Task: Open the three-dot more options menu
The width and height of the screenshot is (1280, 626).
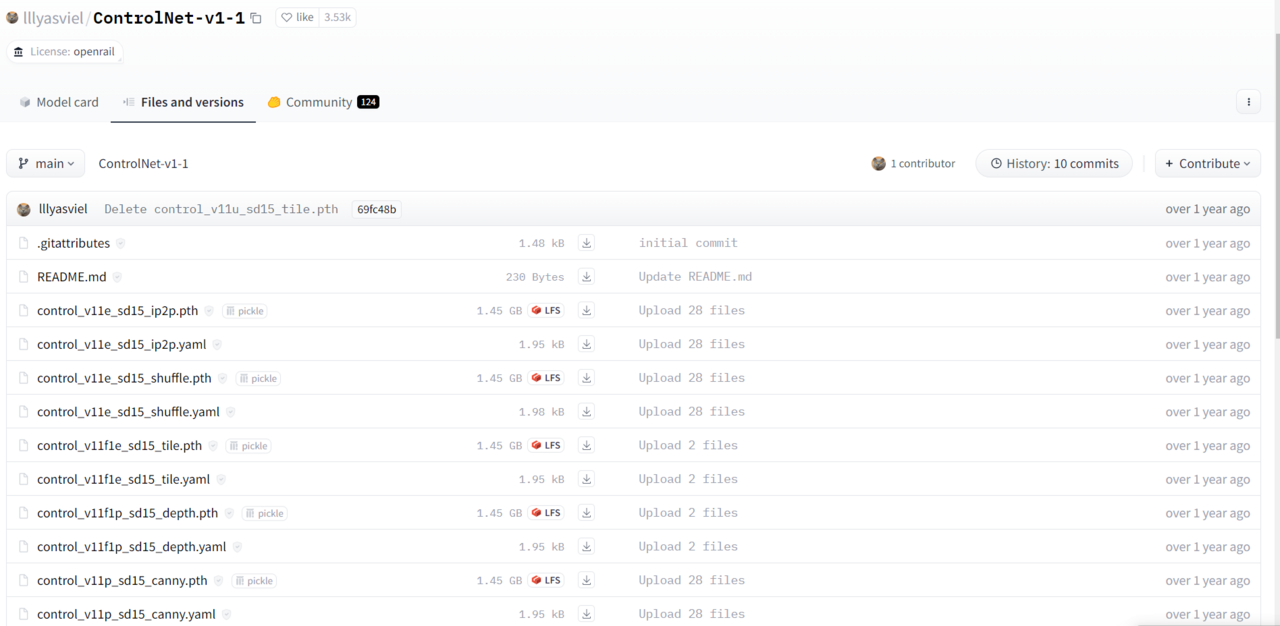Action: coord(1248,102)
